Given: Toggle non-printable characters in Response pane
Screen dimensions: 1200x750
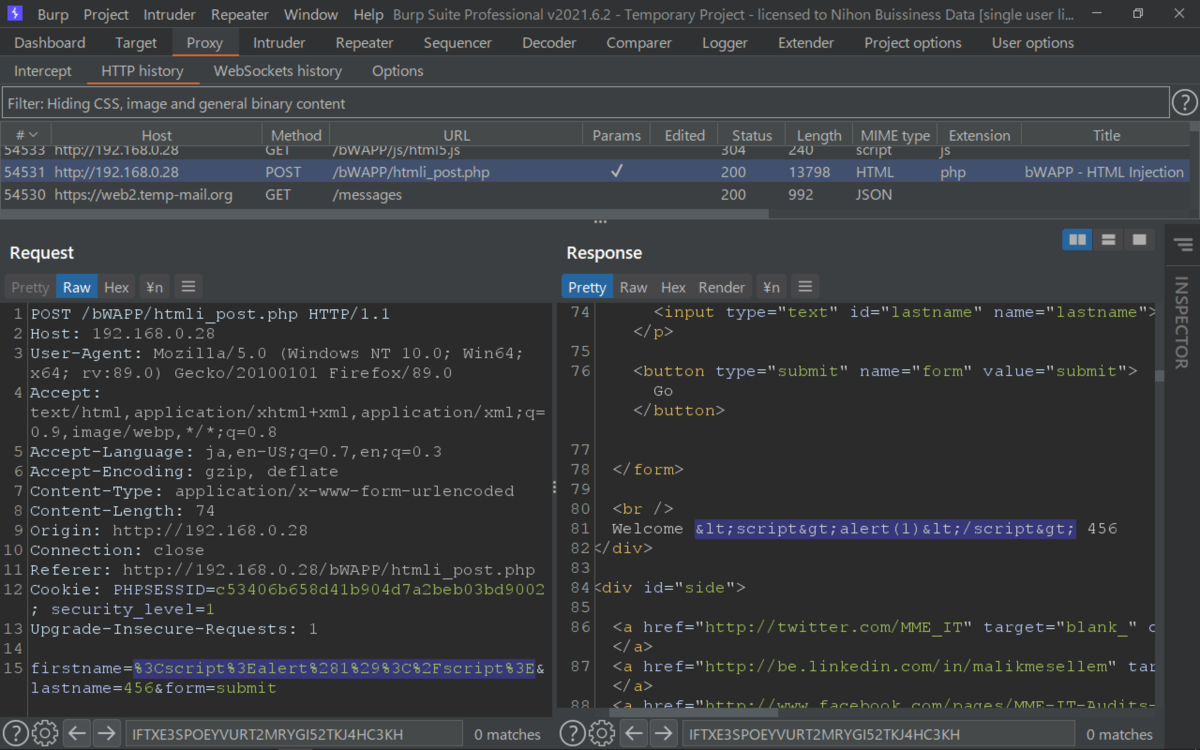Looking at the screenshot, I should tap(771, 287).
